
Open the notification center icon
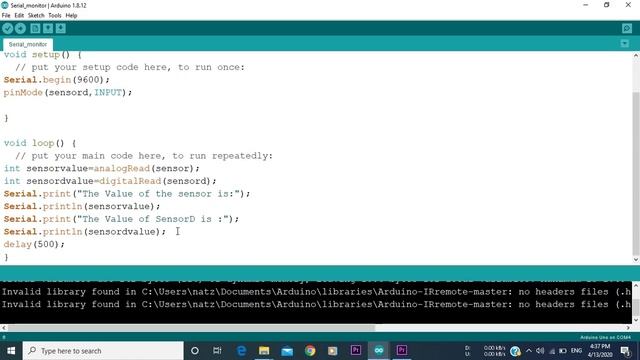coord(625,351)
